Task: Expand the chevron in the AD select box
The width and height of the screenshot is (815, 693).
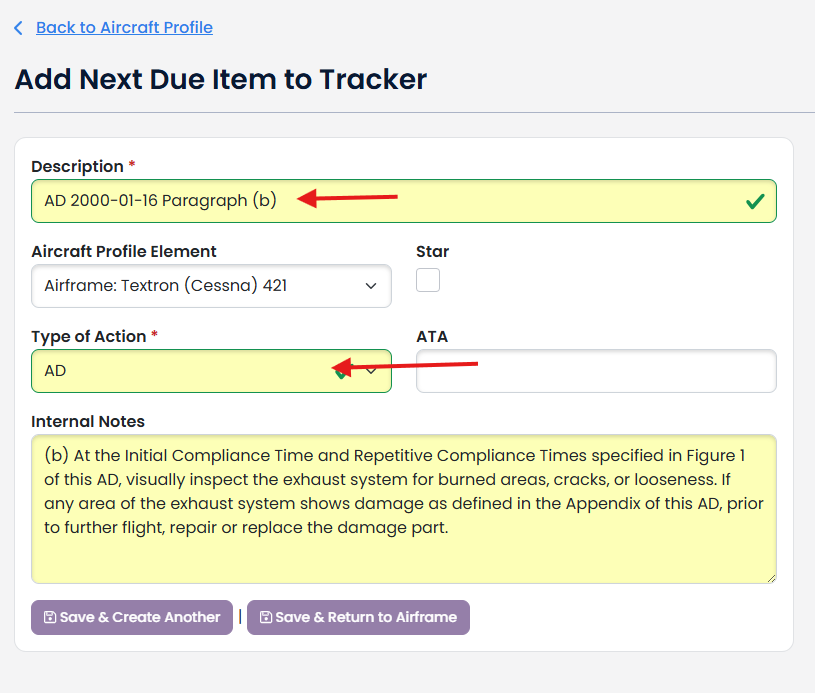Action: coord(372,371)
